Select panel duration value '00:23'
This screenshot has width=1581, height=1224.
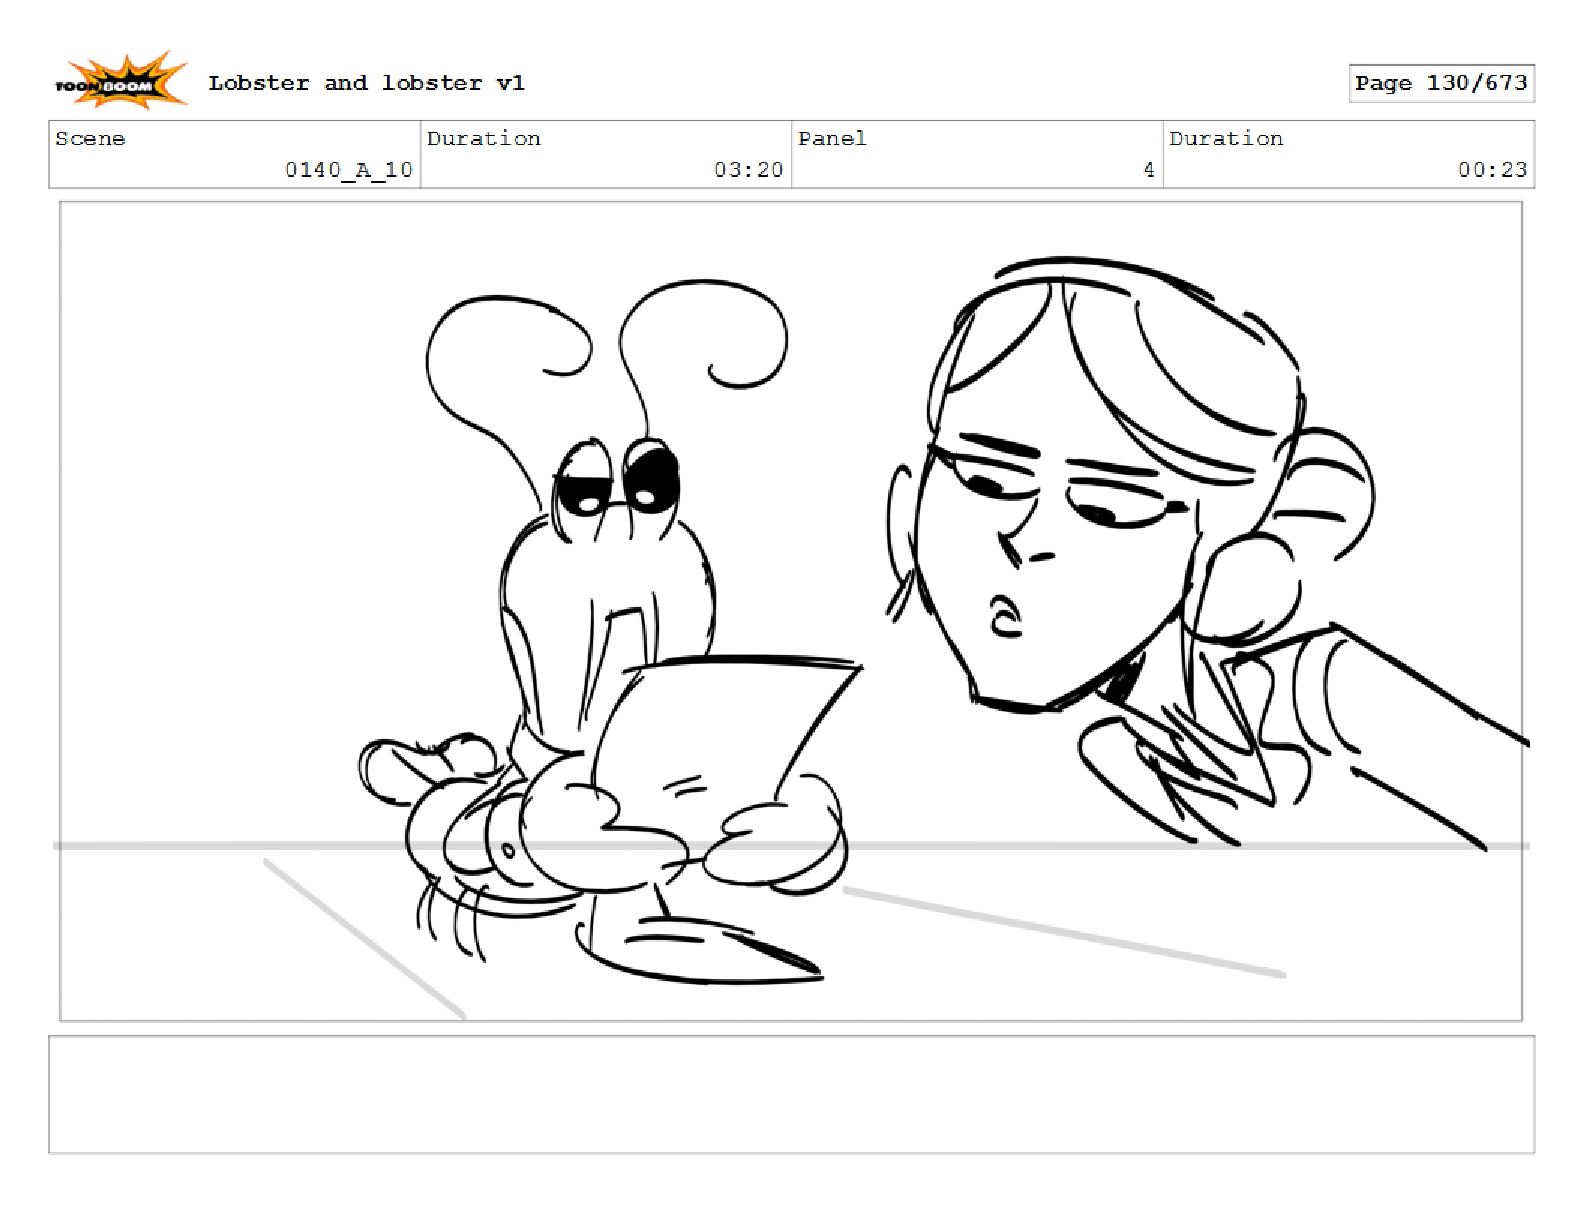[x=1492, y=170]
